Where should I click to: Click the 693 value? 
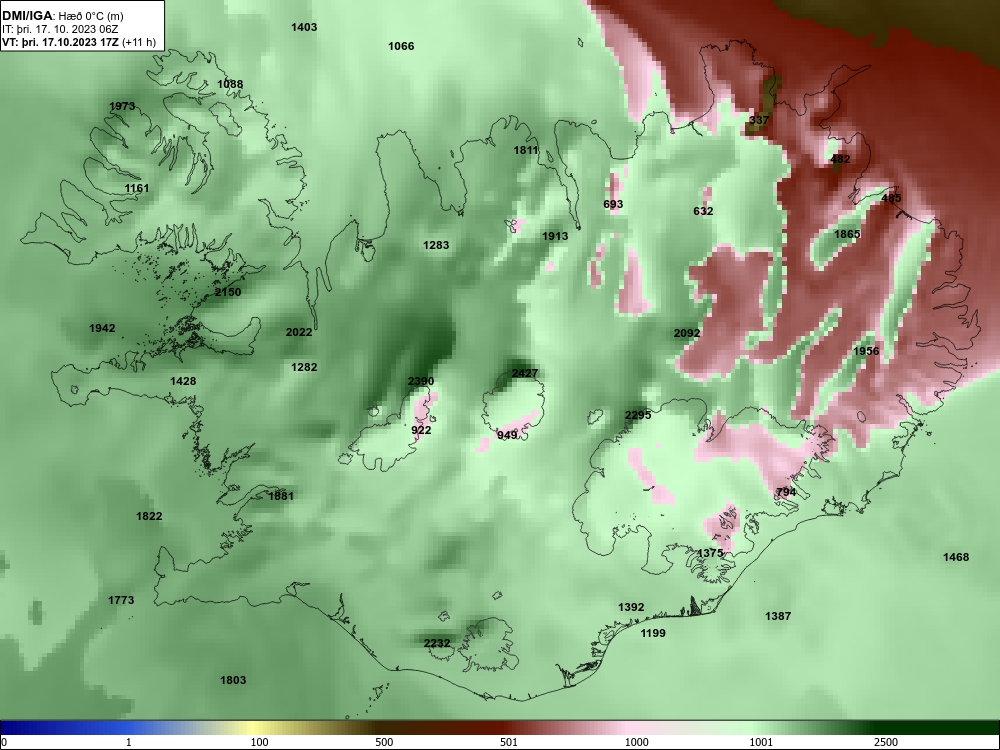pyautogui.click(x=613, y=204)
